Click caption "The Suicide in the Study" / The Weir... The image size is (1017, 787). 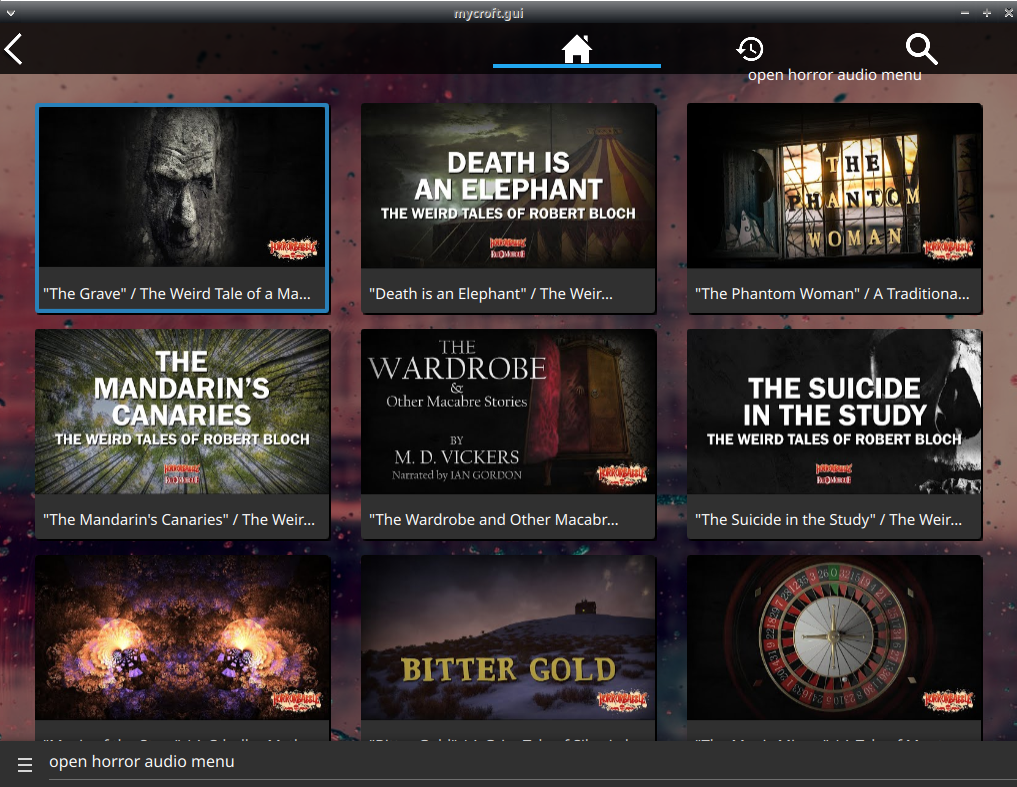pos(828,520)
